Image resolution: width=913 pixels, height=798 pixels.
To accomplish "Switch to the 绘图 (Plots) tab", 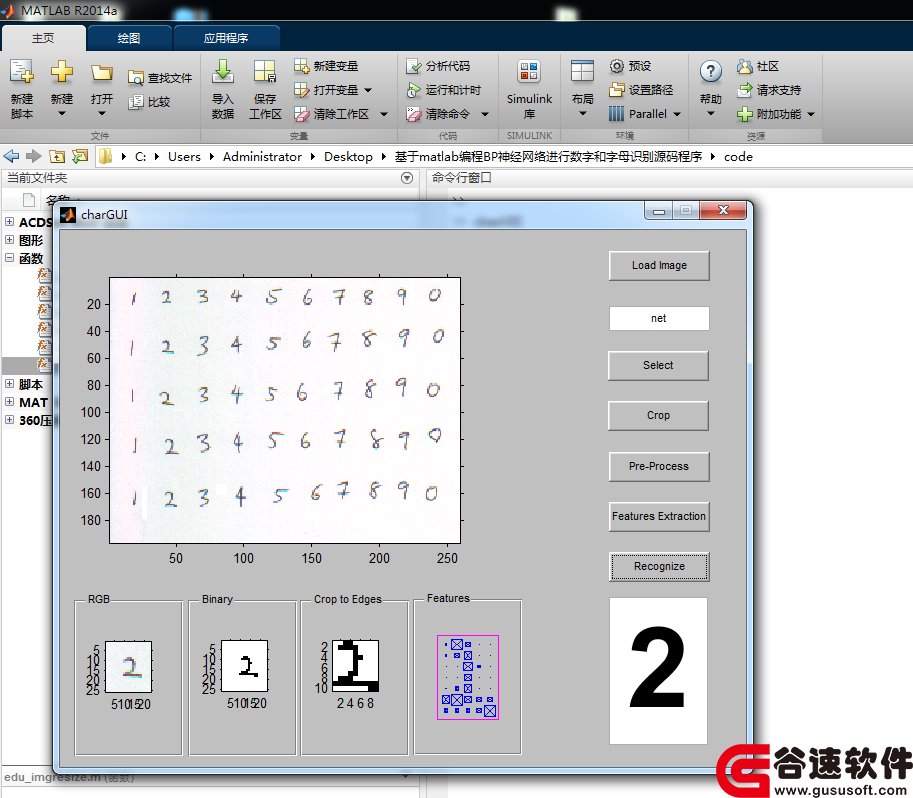I will 129,38.
